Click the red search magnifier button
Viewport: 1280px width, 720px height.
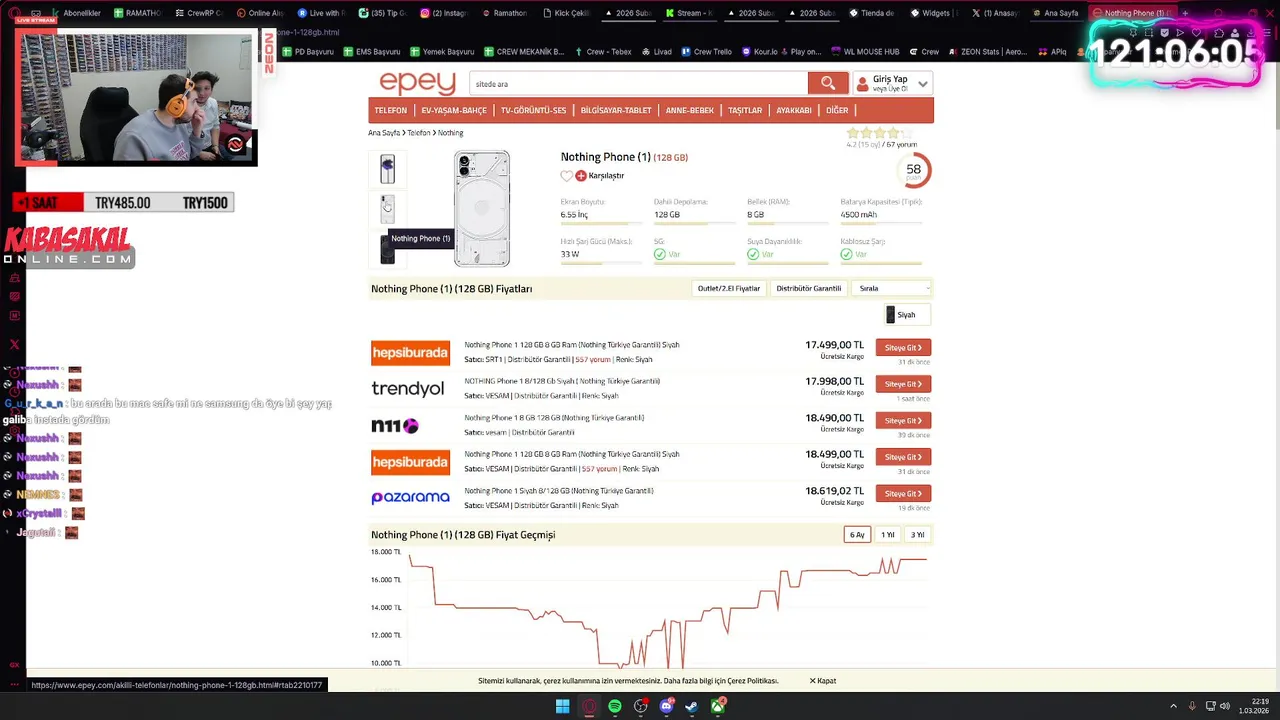[x=828, y=83]
